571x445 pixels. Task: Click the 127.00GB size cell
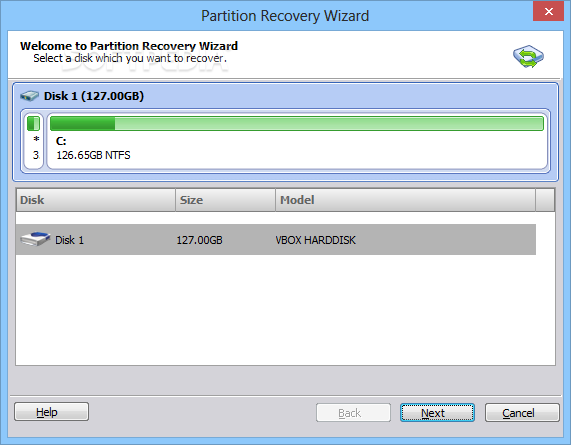(x=199, y=240)
